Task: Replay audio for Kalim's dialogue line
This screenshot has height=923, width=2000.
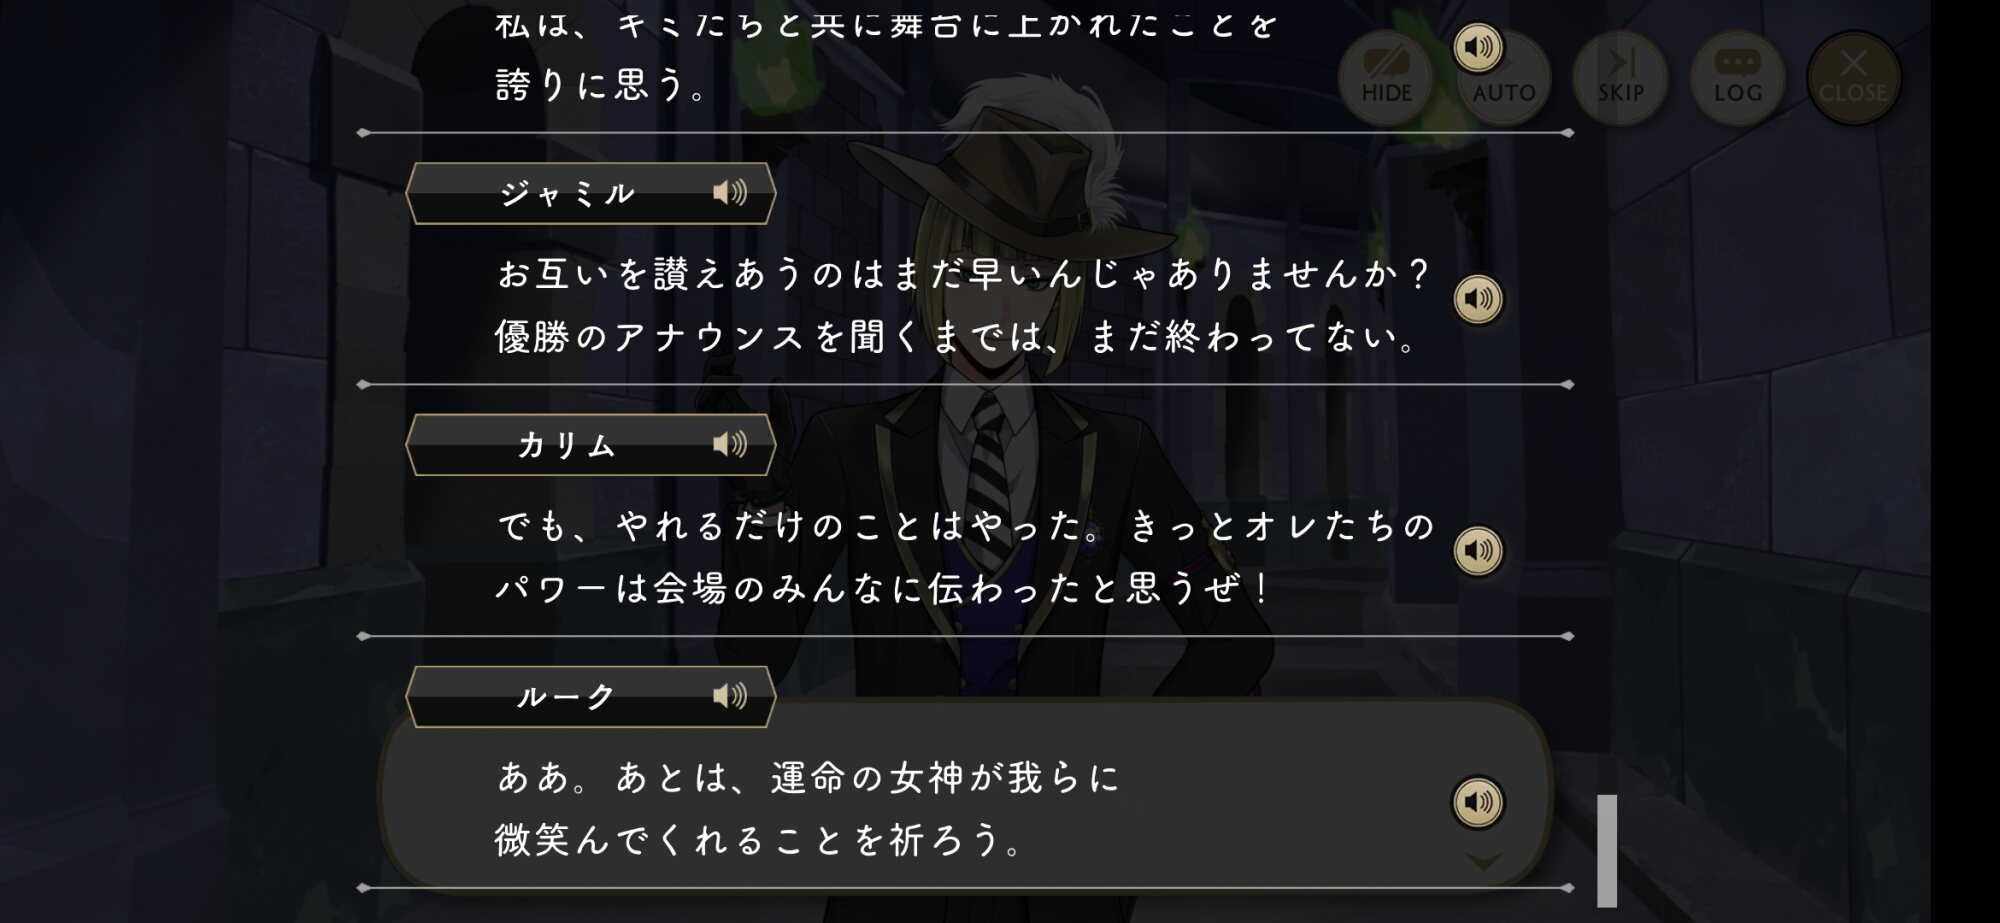Action: point(1478,550)
